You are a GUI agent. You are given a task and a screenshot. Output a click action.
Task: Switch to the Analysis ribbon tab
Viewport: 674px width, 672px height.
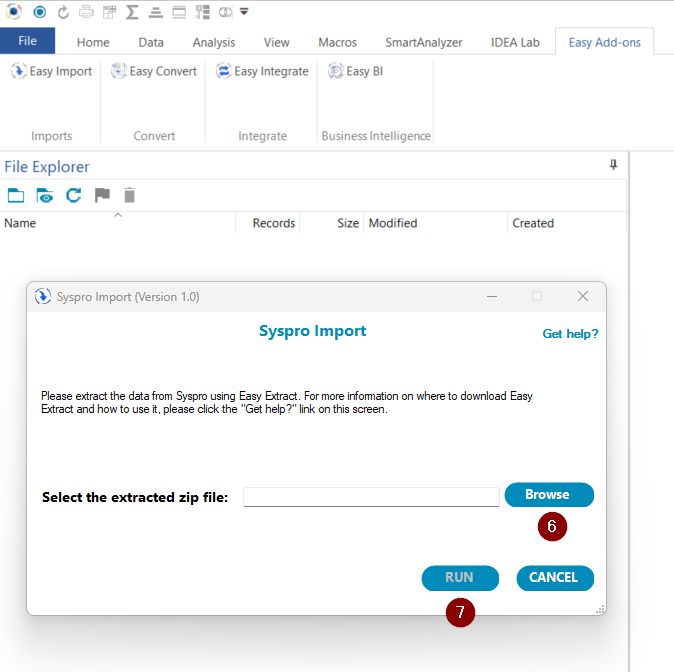click(214, 42)
